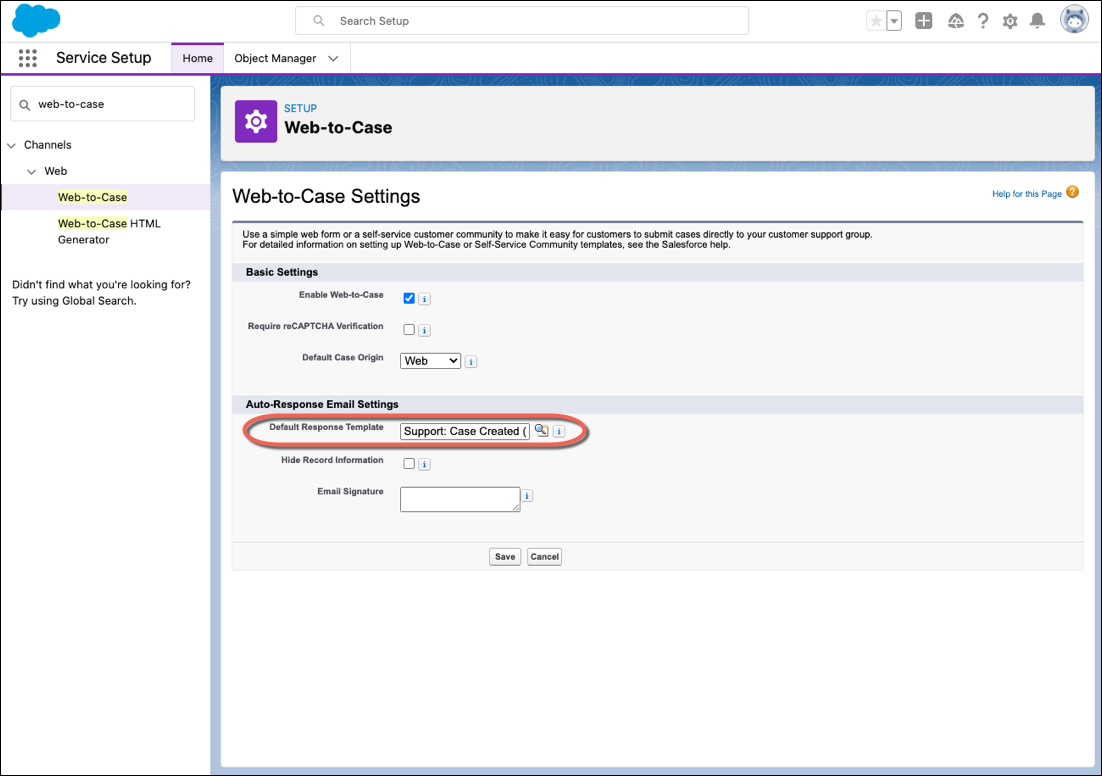Viewport: 1102px width, 776px height.
Task: Check the Hide Record Information checkbox
Action: click(x=409, y=463)
